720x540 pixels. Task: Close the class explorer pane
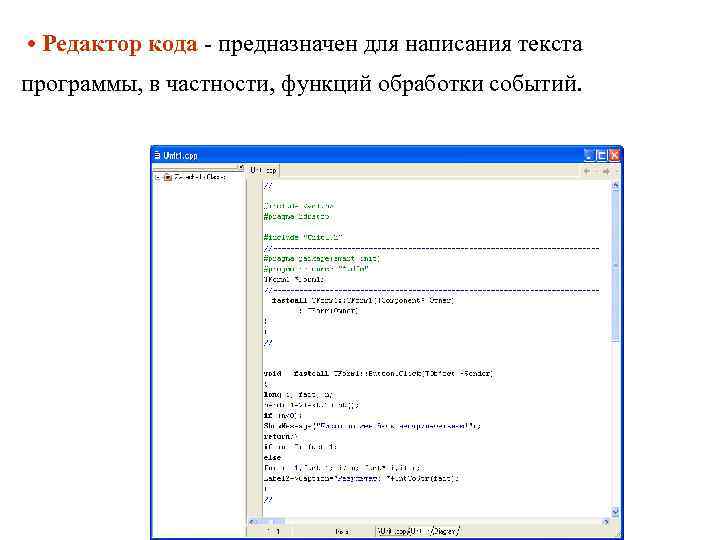240,166
